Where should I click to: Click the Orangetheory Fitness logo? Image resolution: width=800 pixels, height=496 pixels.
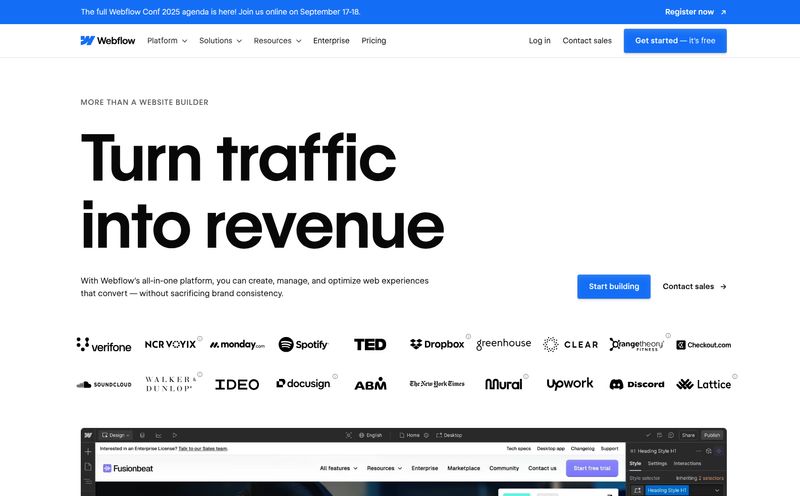point(637,344)
